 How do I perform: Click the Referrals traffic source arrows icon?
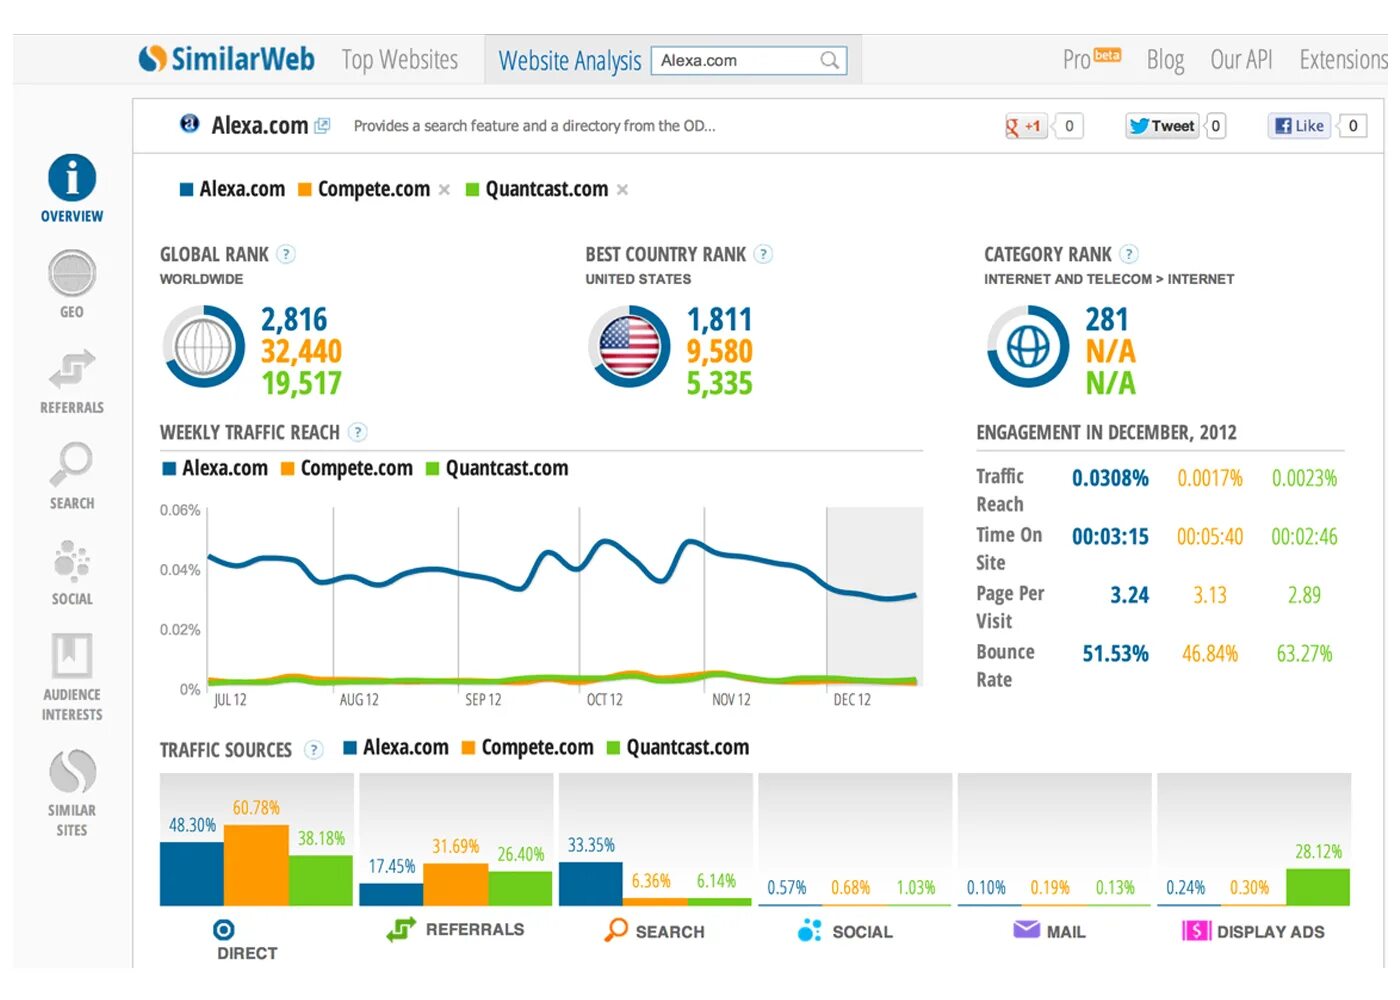(x=401, y=930)
